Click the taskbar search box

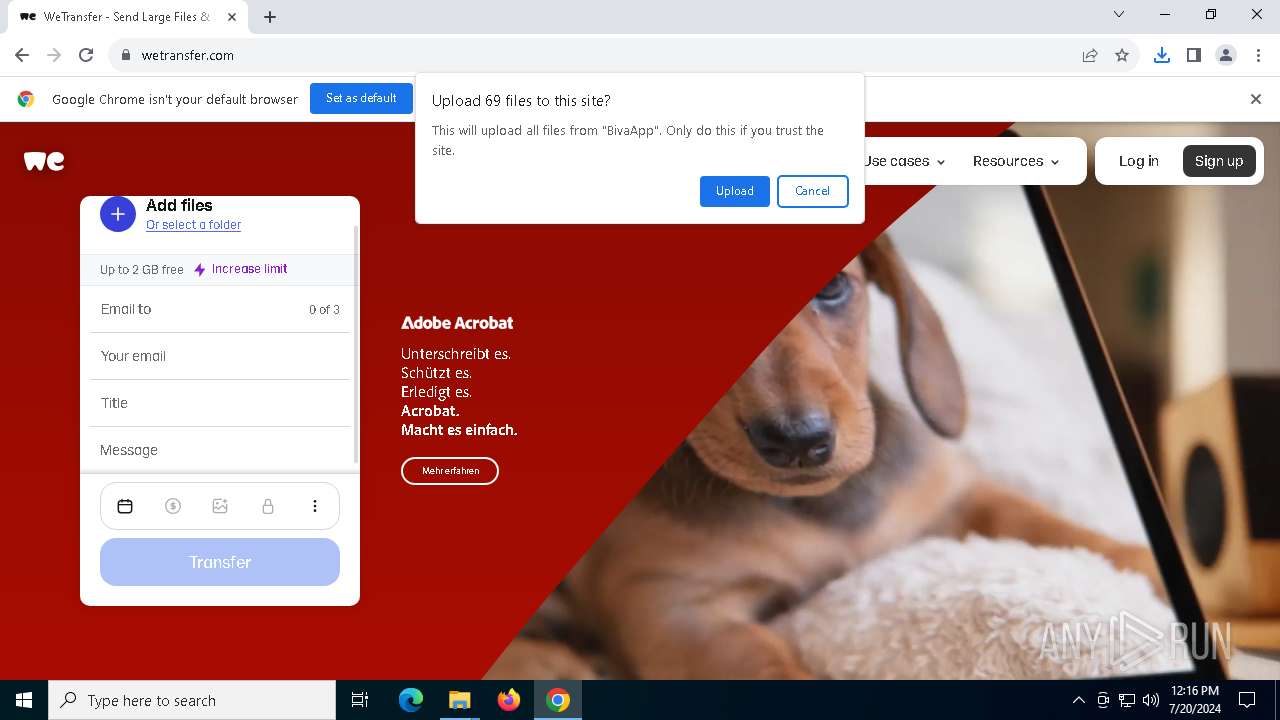click(x=192, y=700)
